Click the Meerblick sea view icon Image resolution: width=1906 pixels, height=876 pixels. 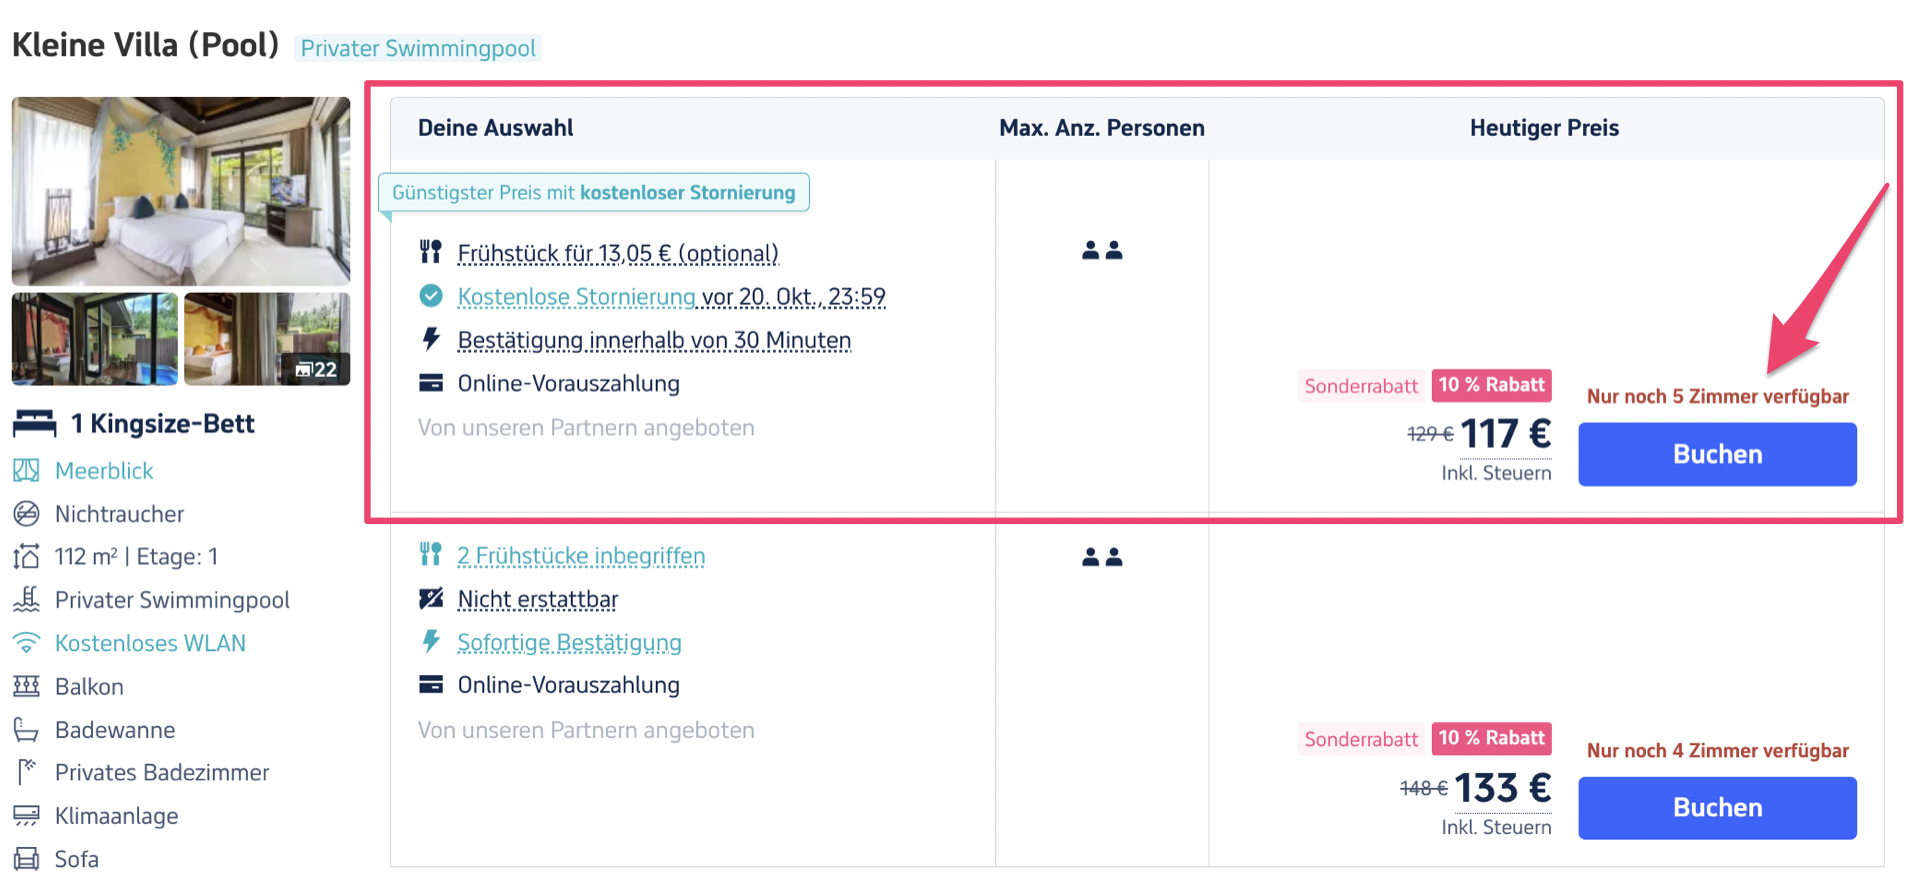tap(26, 470)
